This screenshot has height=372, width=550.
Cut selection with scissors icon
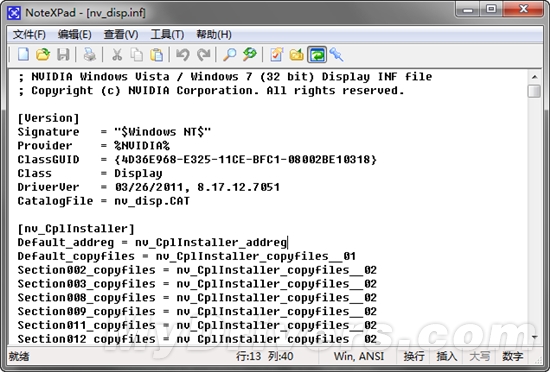[x=117, y=55]
